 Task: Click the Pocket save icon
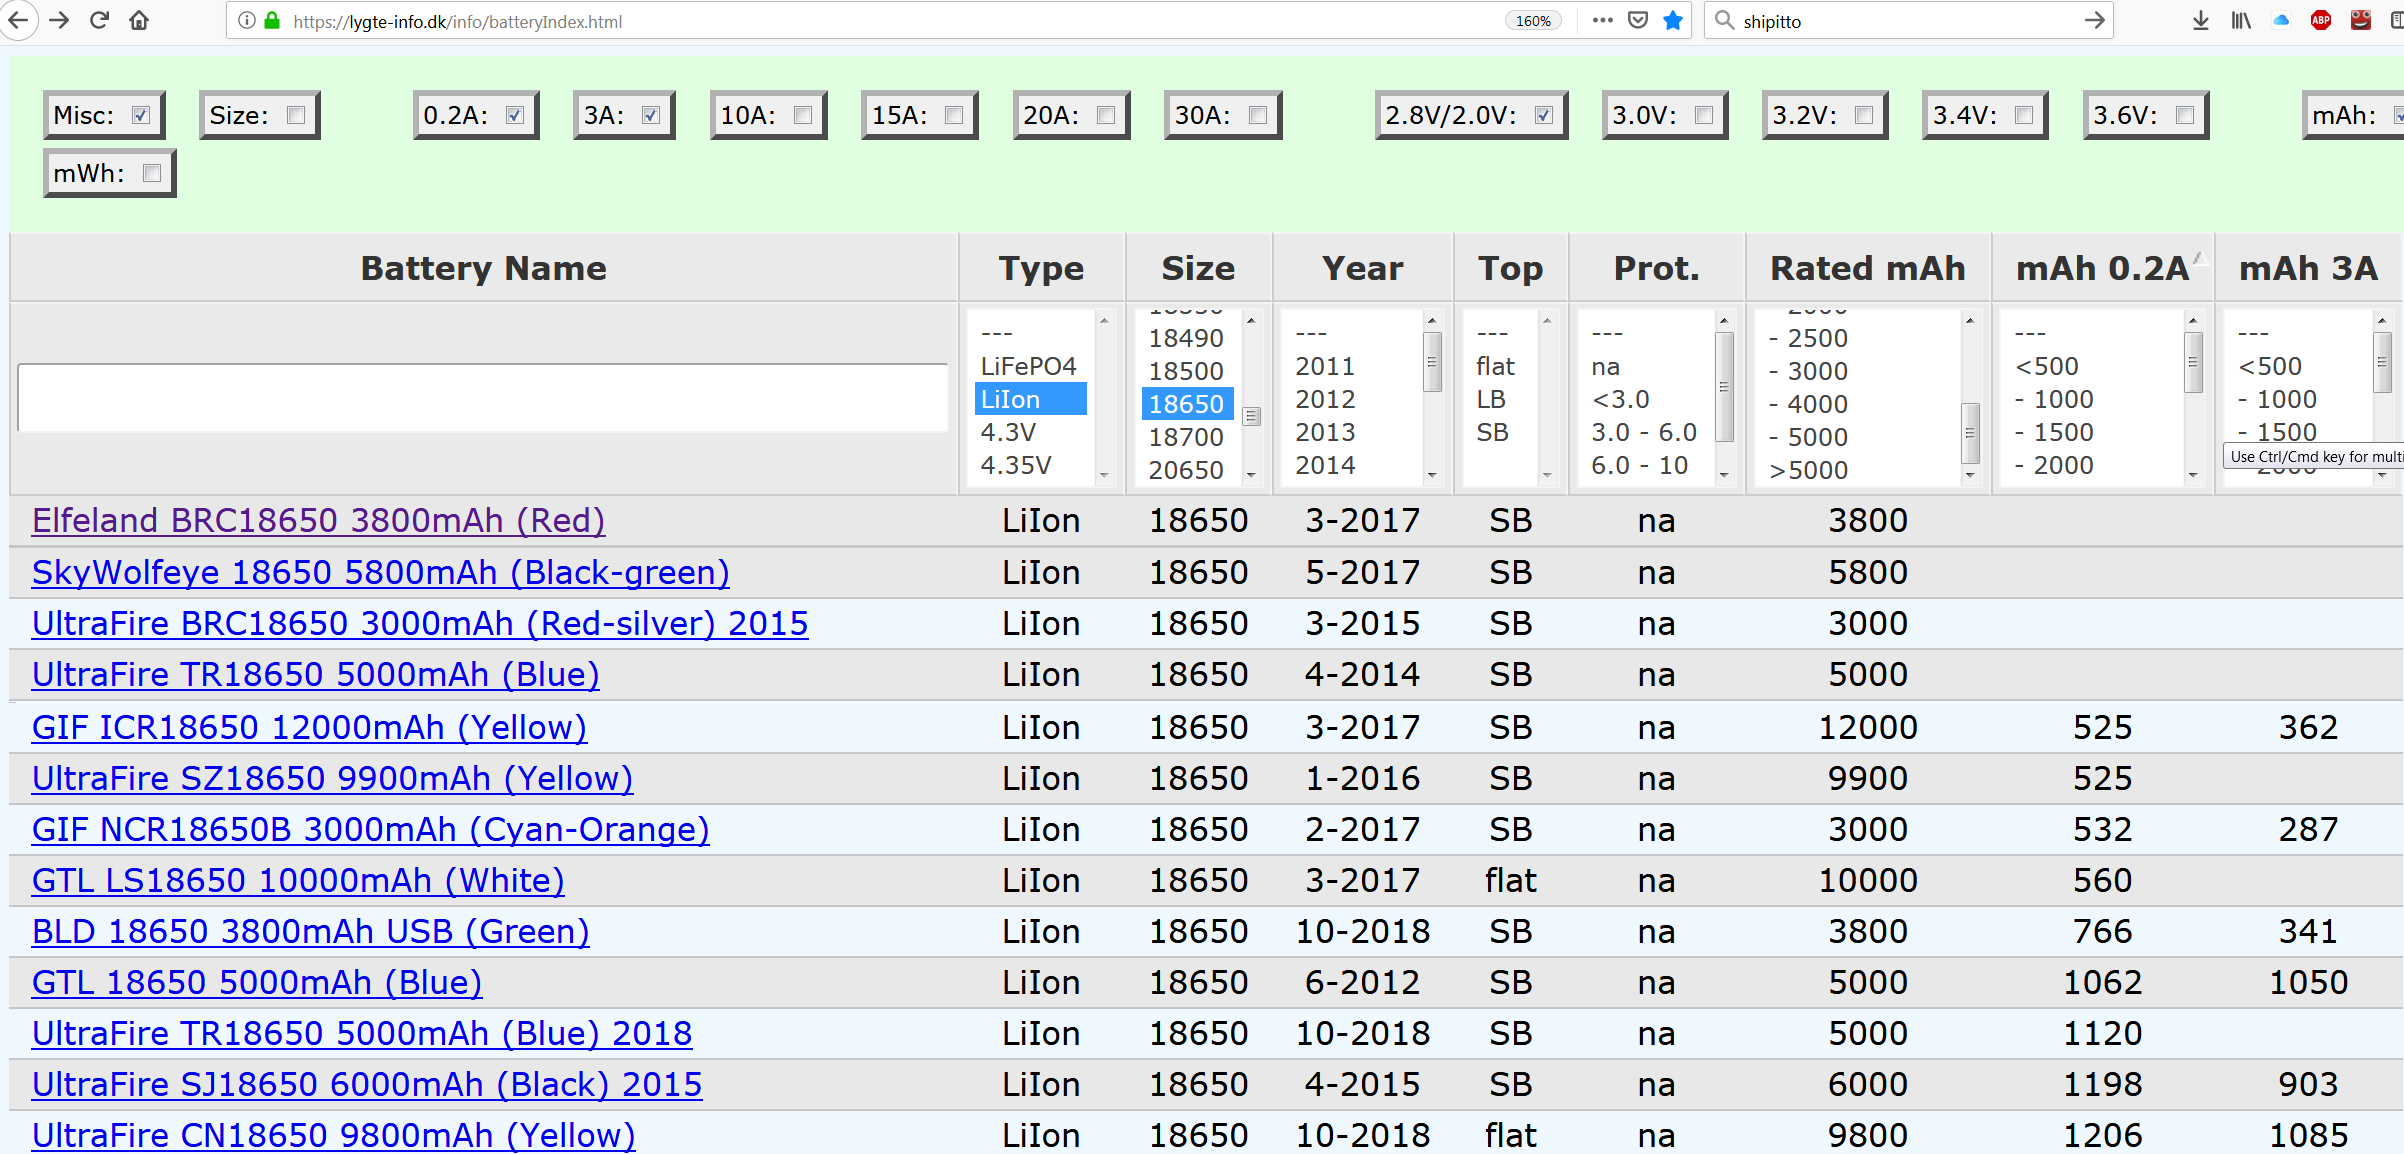pyautogui.click(x=1638, y=20)
